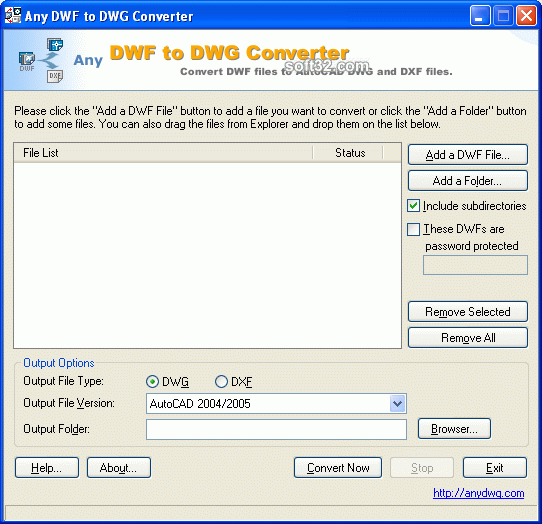This screenshot has width=542, height=524.
Task: Close the Any DWF to DWG Converter window
Action: point(526,16)
